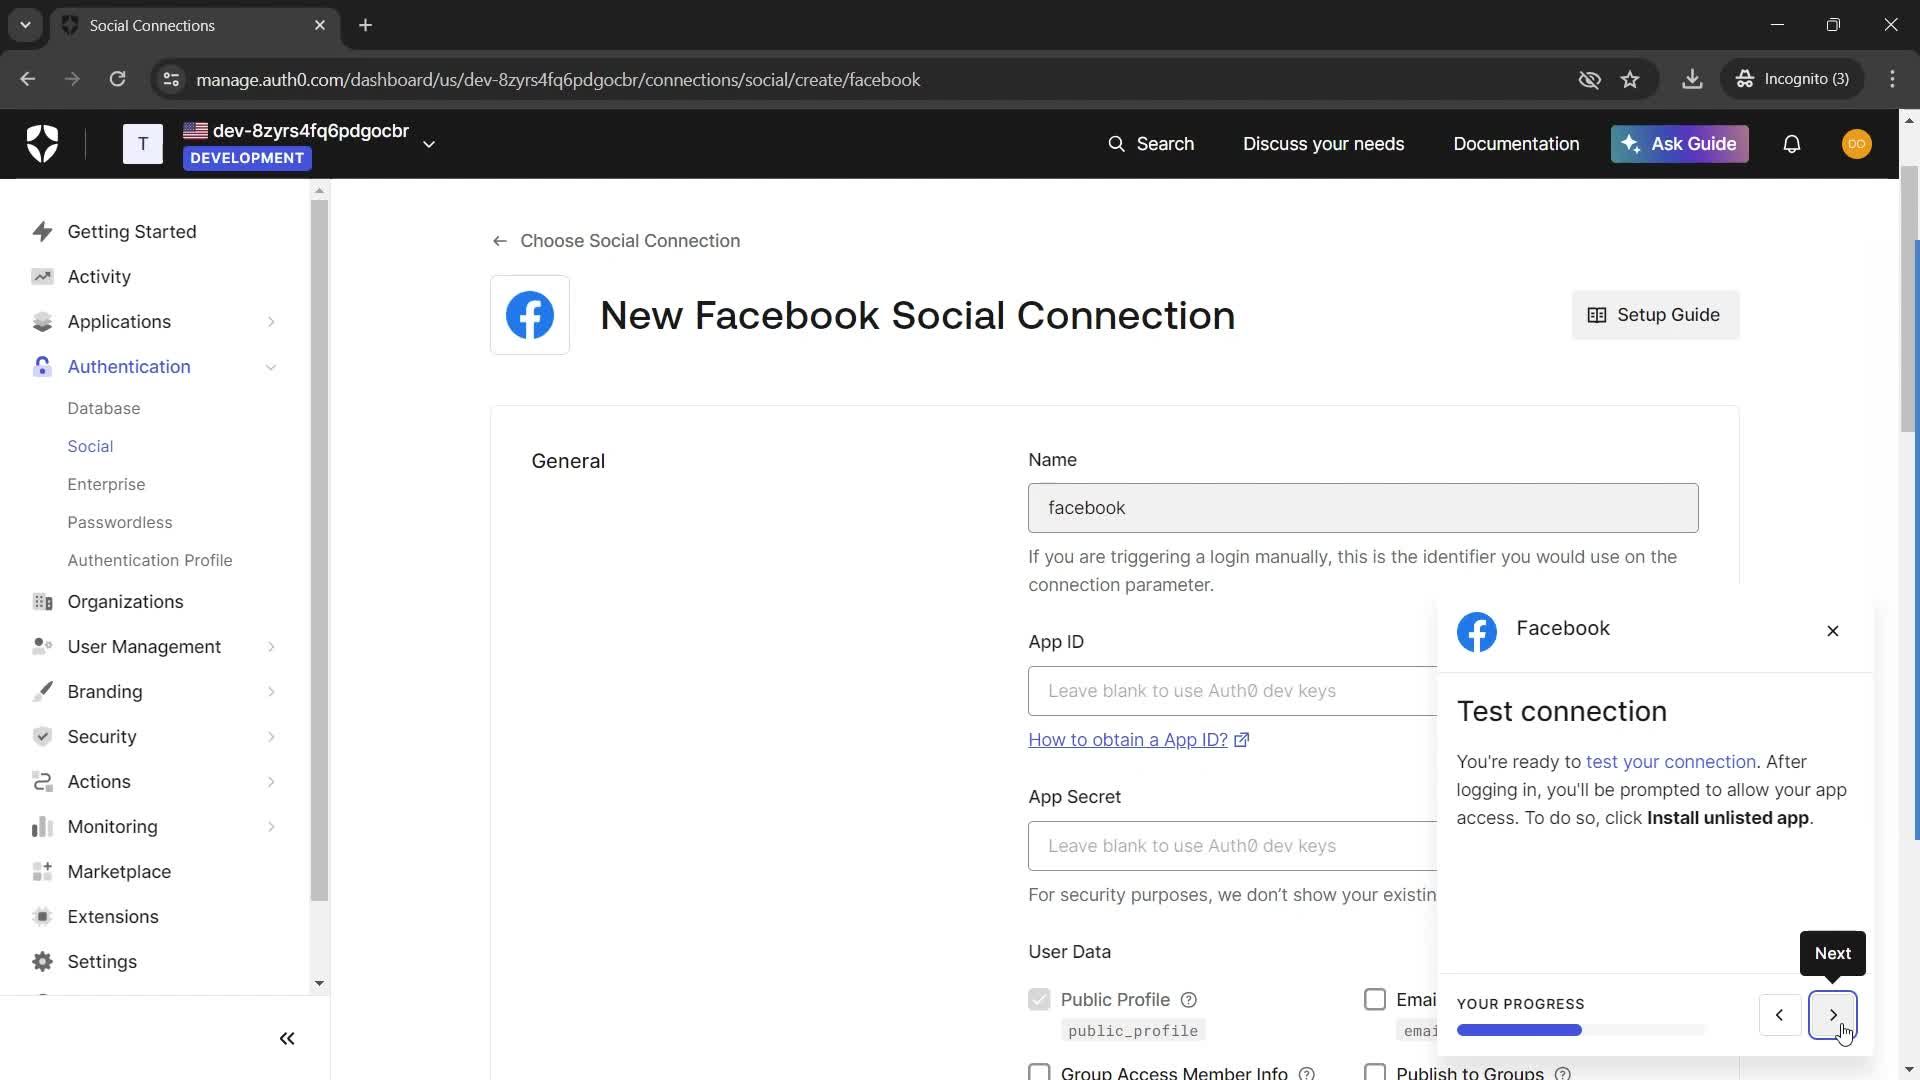Open the browser tab search dropdown
The height and width of the screenshot is (1080, 1920).
(25, 25)
